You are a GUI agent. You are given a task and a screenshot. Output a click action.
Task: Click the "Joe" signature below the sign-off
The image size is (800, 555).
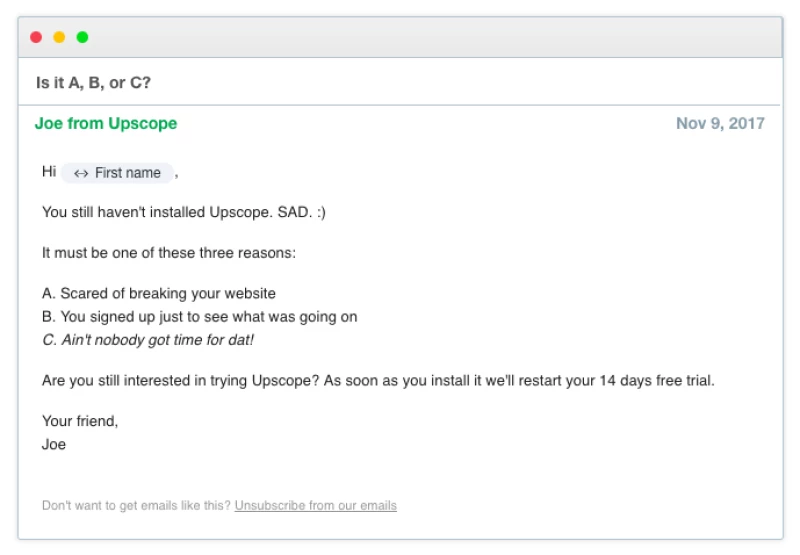[x=54, y=444]
